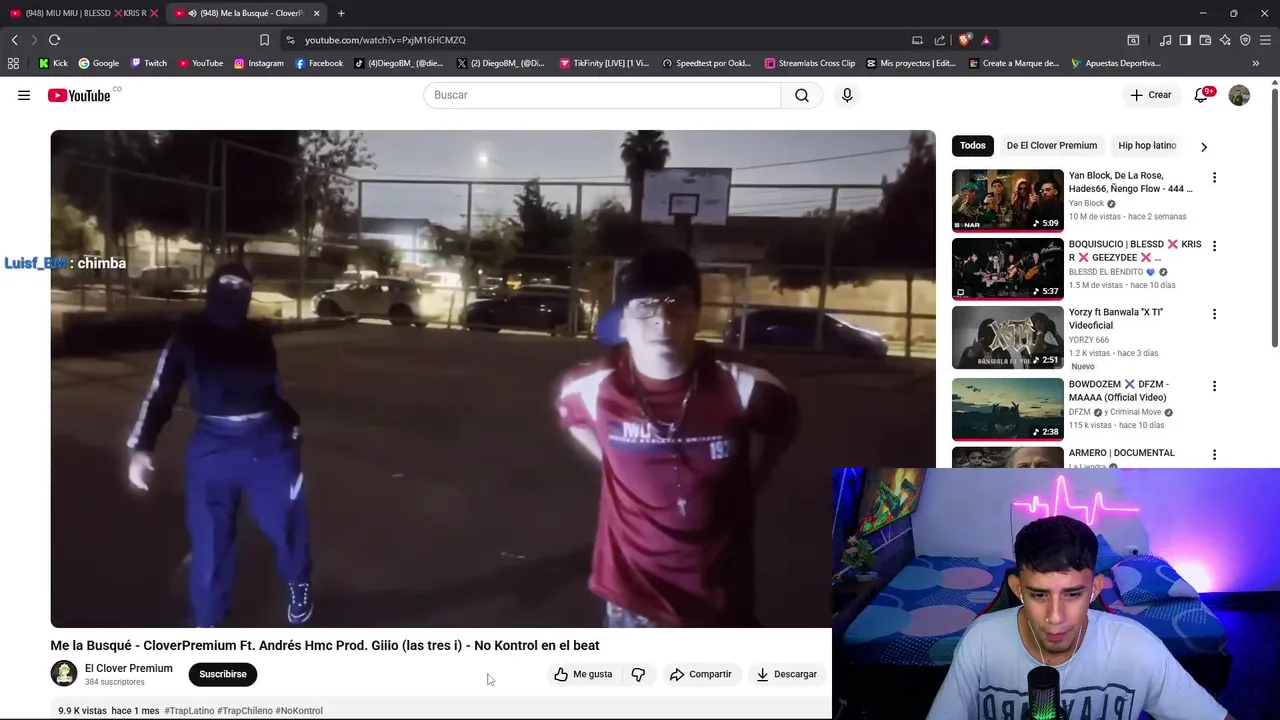Open Brave Rewards triangle icon

click(x=986, y=40)
